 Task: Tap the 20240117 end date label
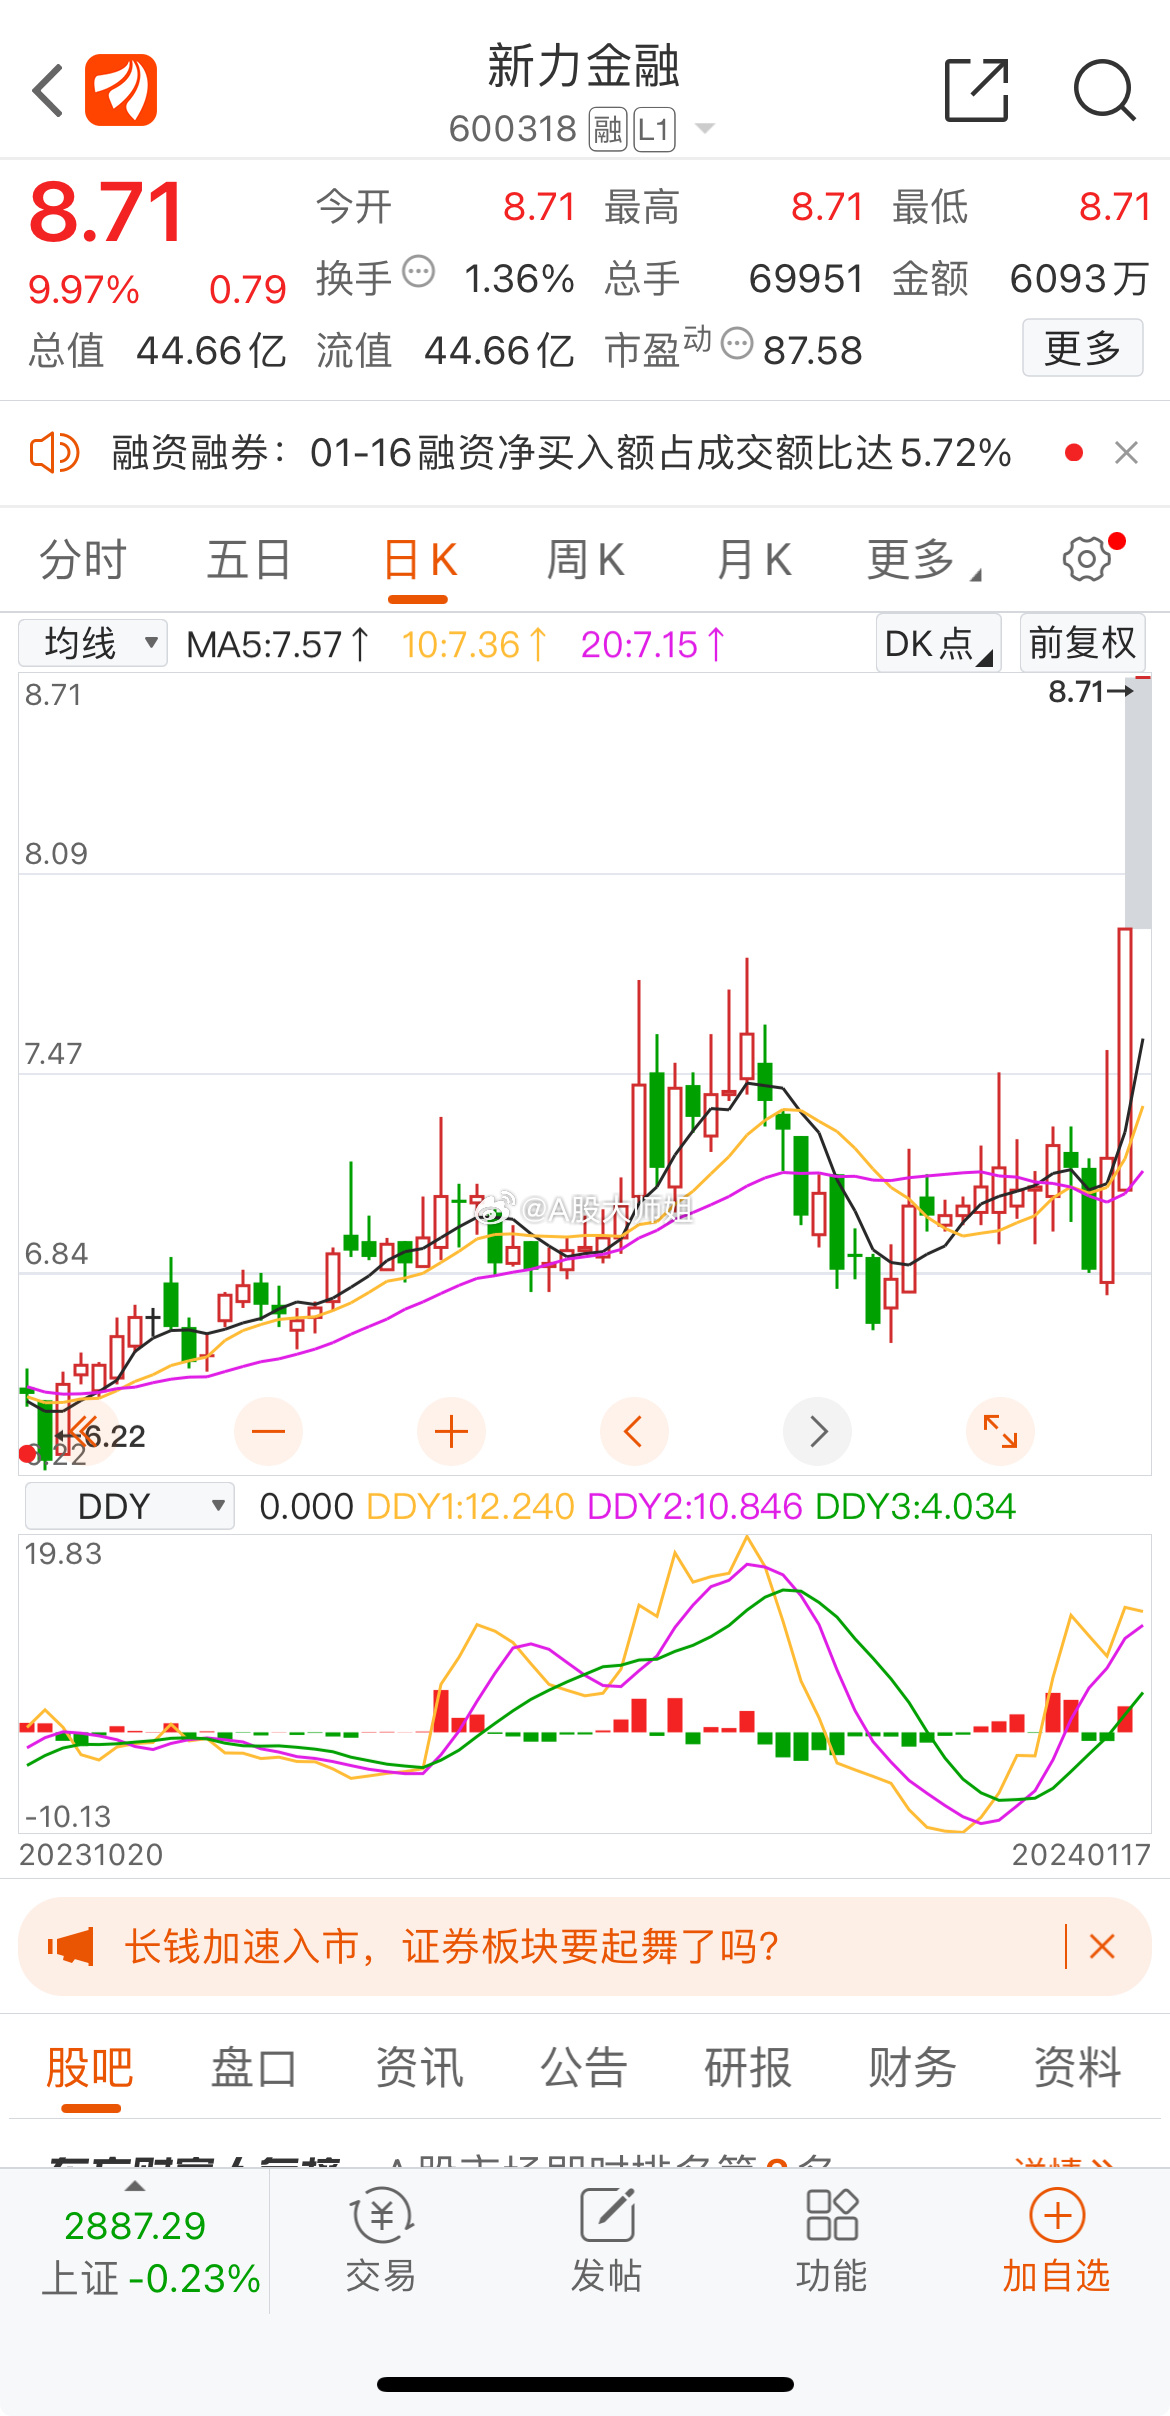[x=1081, y=1855]
